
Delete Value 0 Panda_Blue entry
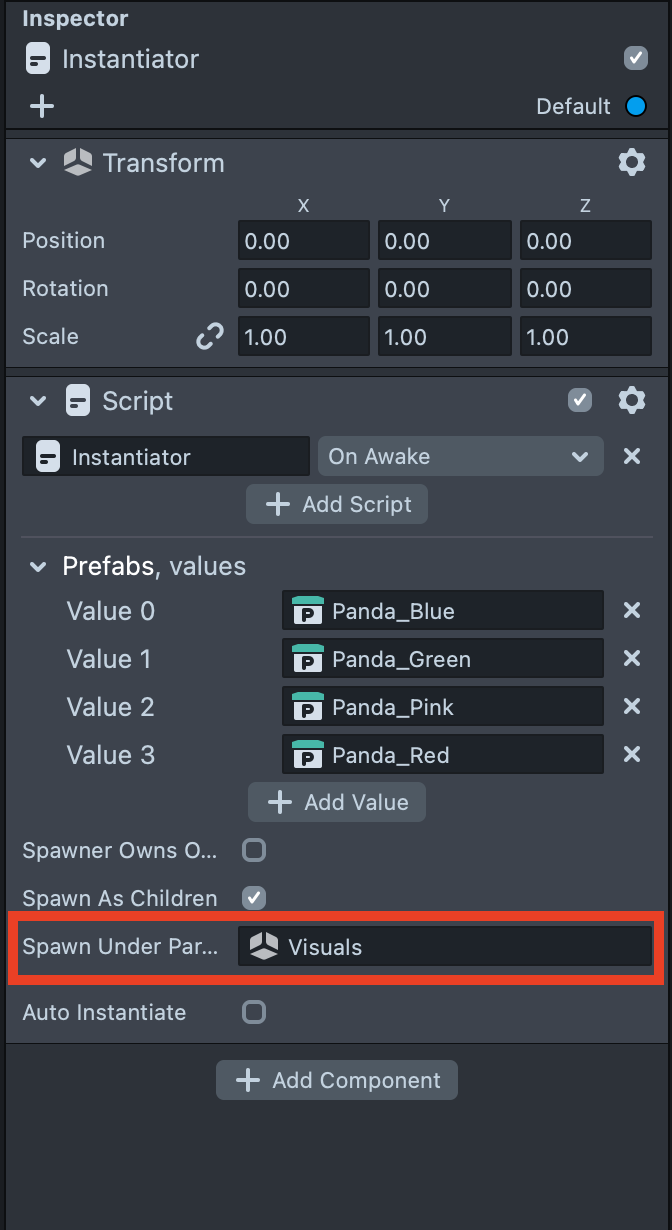pos(632,610)
